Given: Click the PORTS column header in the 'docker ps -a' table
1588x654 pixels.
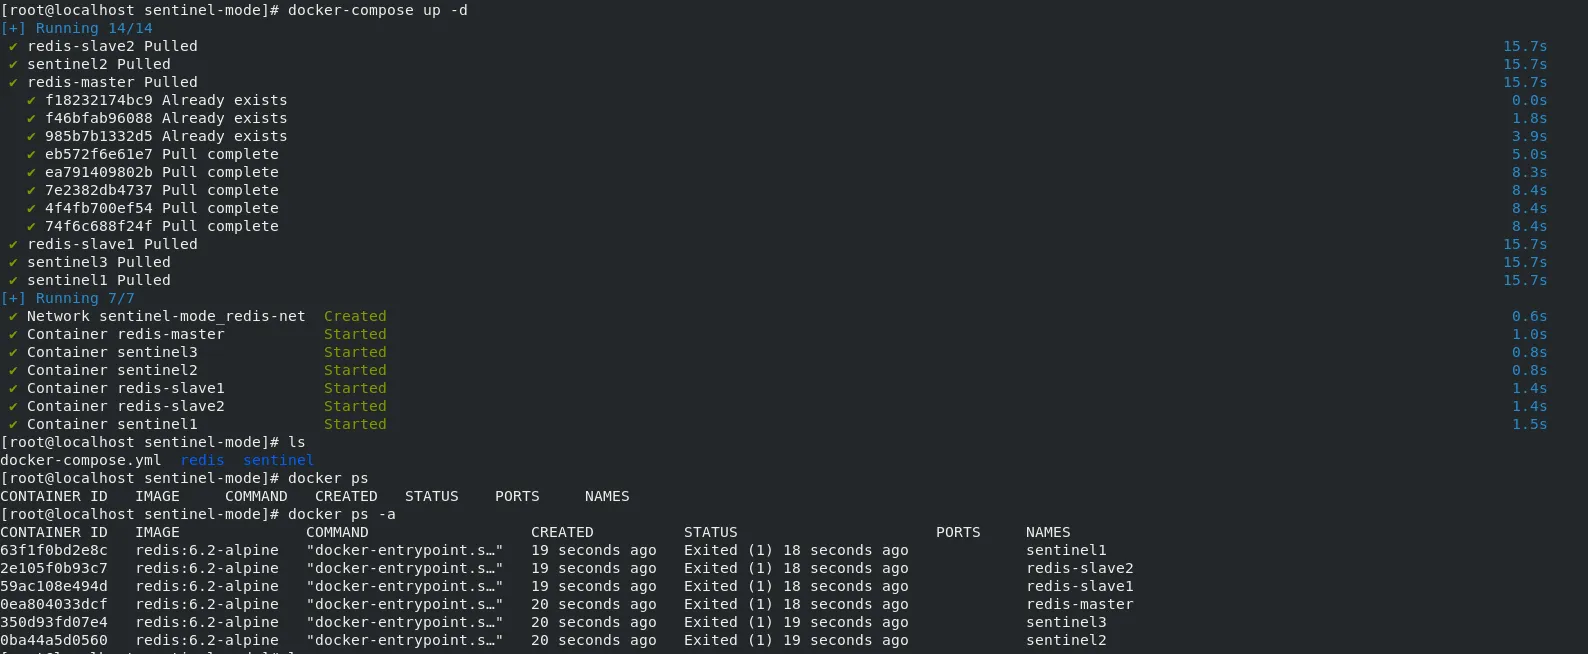Looking at the screenshot, I should point(958,532).
